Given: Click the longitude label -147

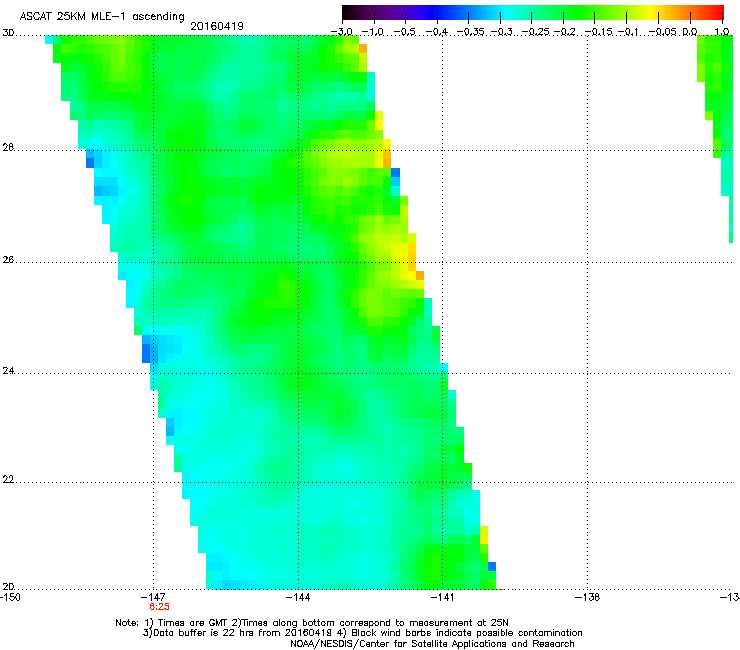Looking at the screenshot, I should click(x=153, y=597).
